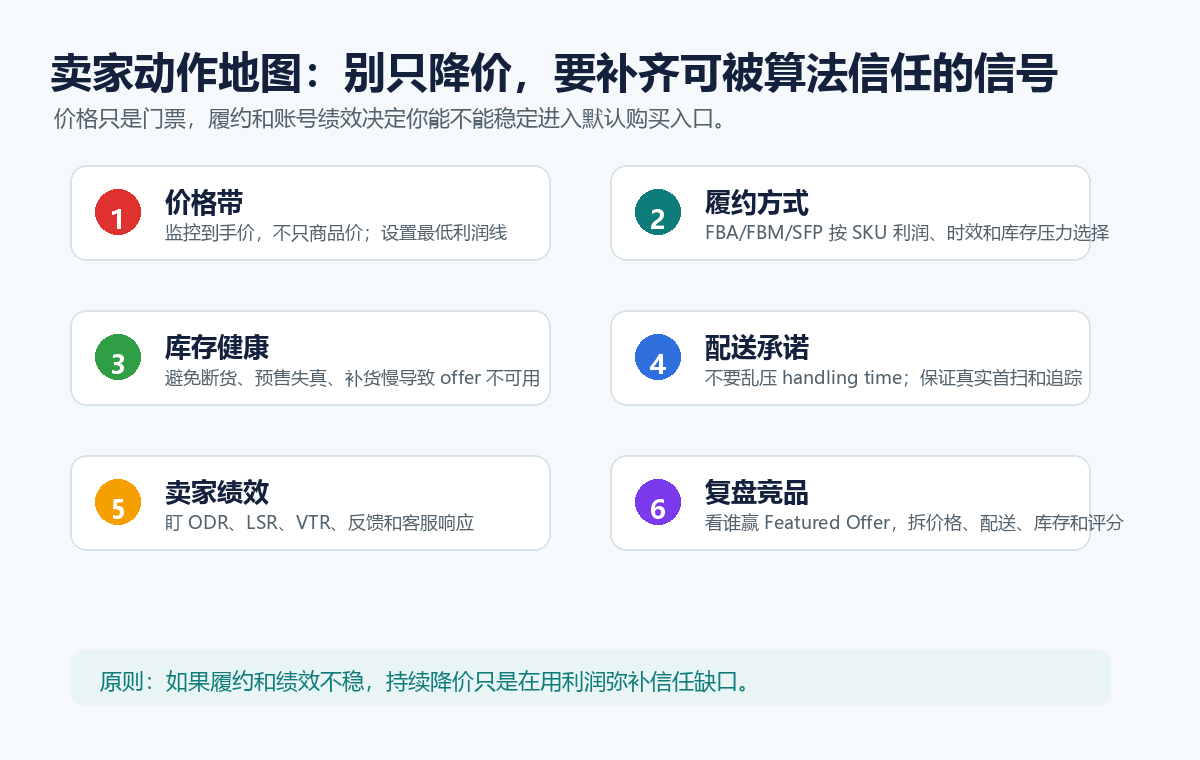Screen dimensions: 1200x760
Task: Select the line 盯 ODR、LSR、VTR、反馈和客服响应
Action: tap(319, 523)
